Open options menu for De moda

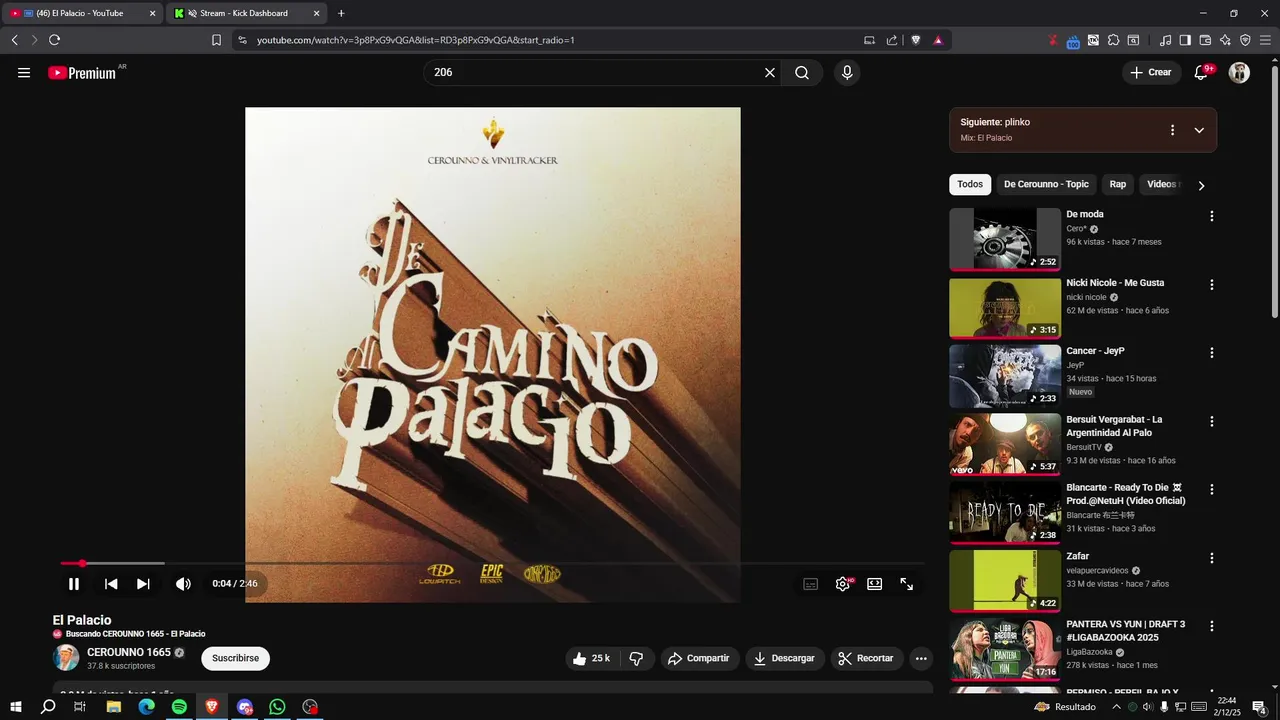coord(1212,216)
